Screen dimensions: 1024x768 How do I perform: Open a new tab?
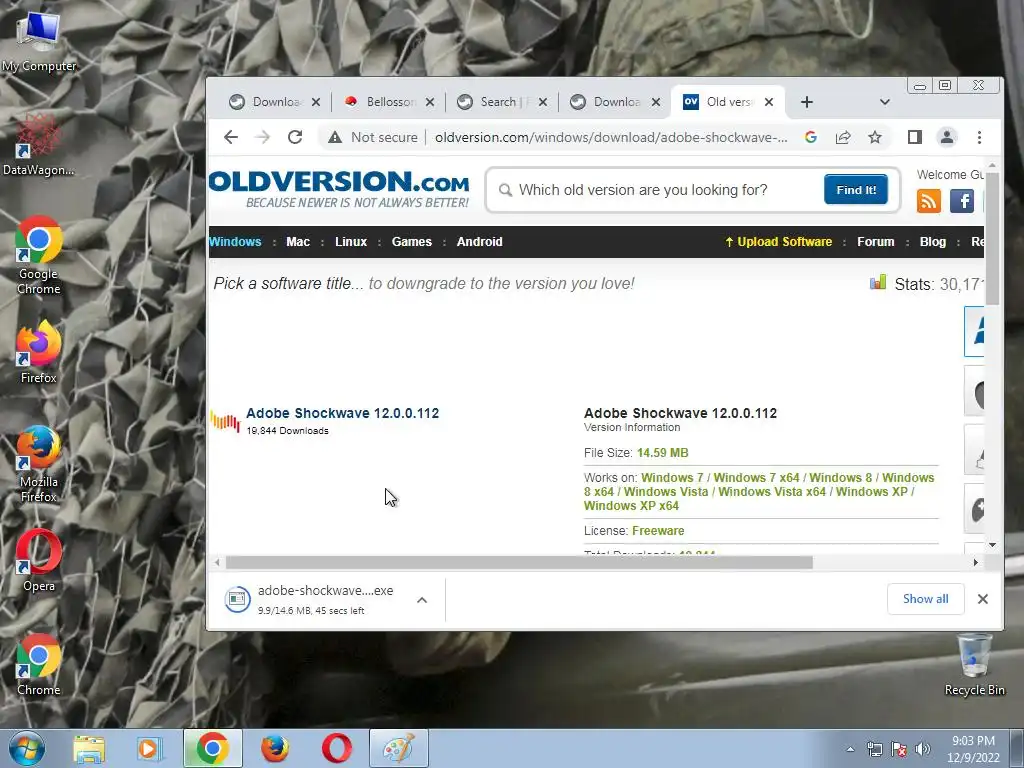click(807, 102)
